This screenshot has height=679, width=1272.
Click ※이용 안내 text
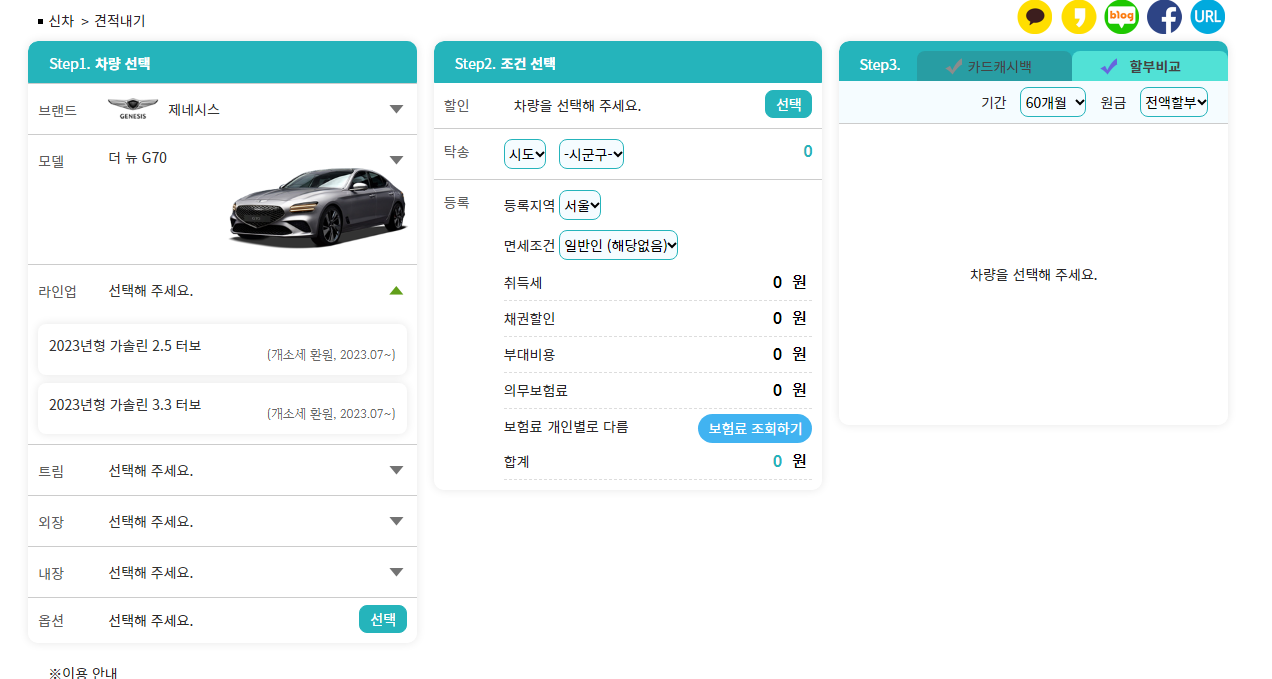point(83,672)
